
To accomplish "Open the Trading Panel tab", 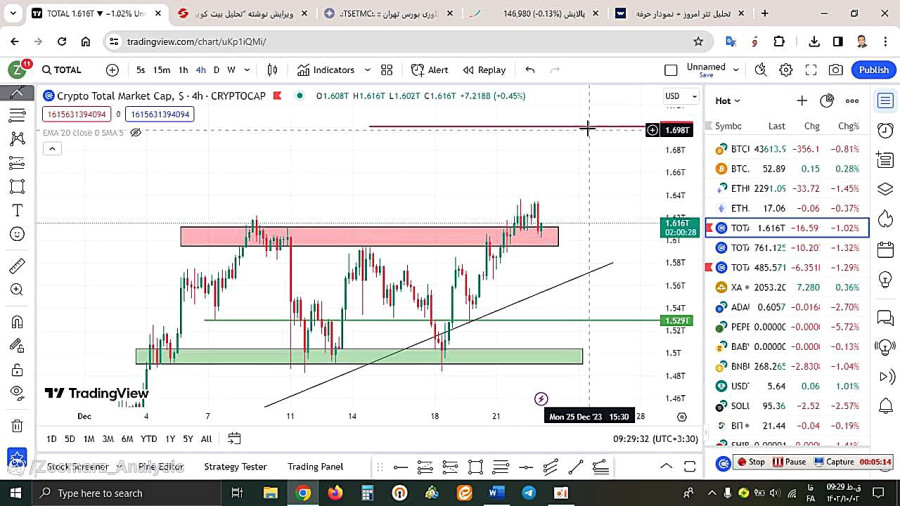I will tap(315, 467).
